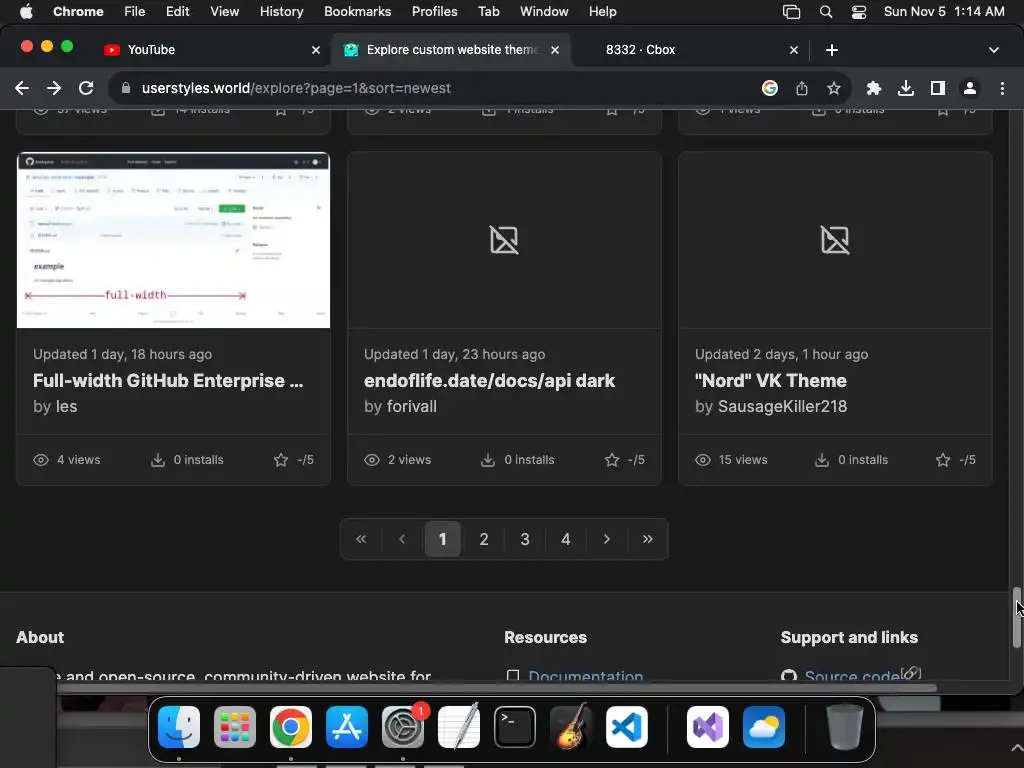
Task: Jump to first page with double-left arrow
Action: pyautogui.click(x=361, y=539)
